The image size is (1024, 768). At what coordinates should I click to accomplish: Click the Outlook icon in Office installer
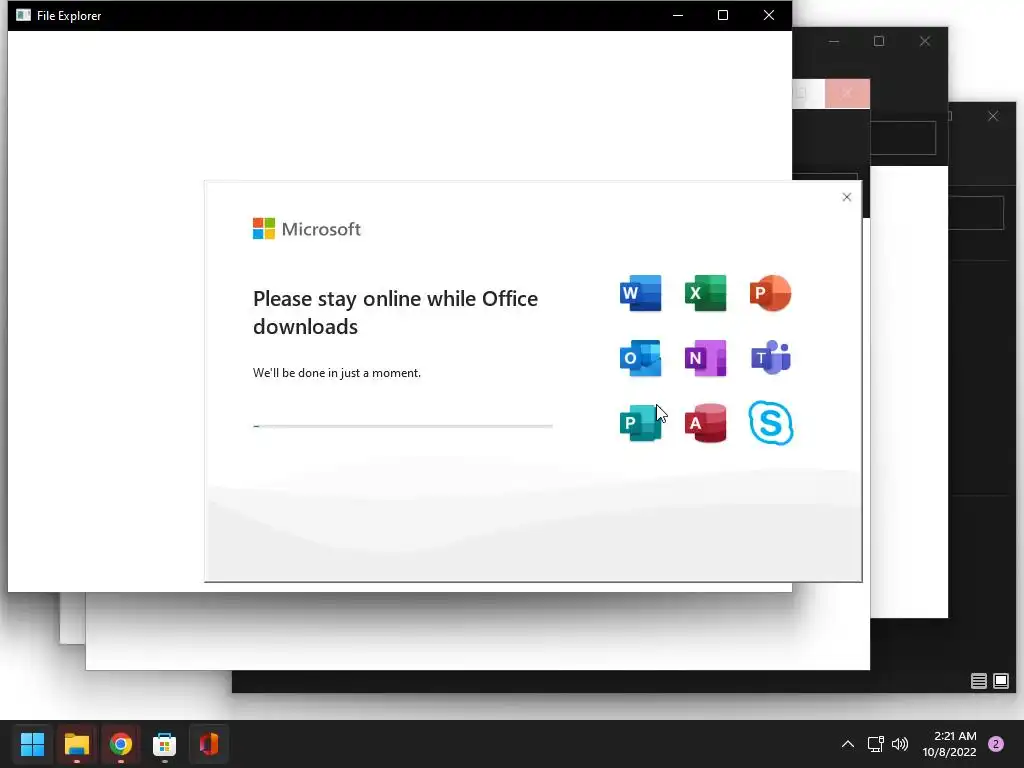pyautogui.click(x=640, y=358)
